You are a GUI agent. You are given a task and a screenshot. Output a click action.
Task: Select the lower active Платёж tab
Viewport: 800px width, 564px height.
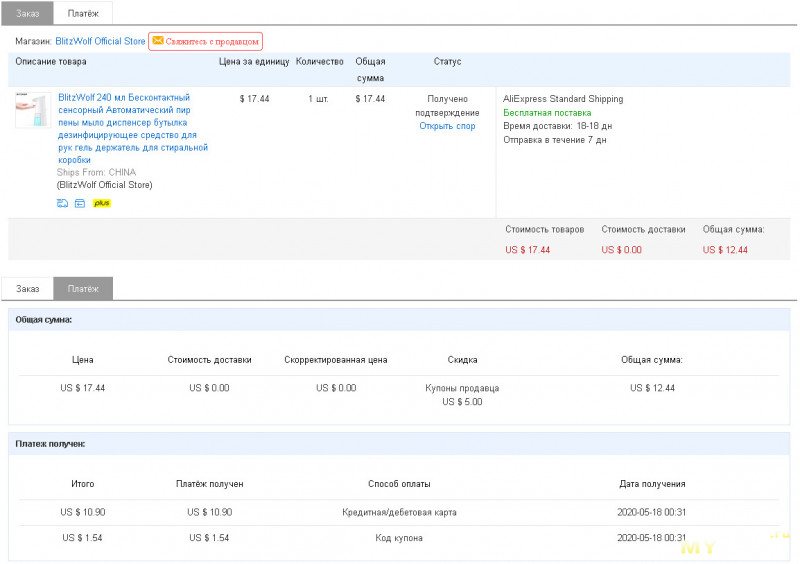(x=83, y=289)
